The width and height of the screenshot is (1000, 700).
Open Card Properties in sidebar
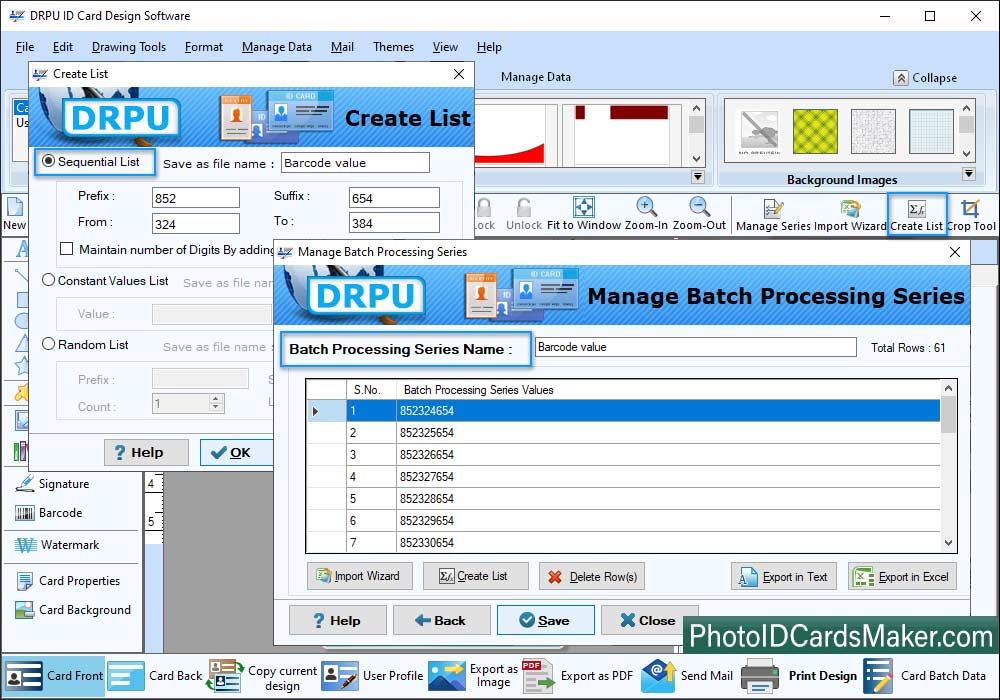click(x=68, y=581)
